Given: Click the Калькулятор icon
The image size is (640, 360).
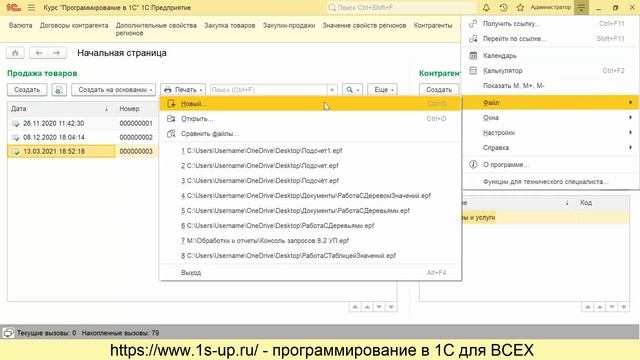Looking at the screenshot, I should click(473, 71).
